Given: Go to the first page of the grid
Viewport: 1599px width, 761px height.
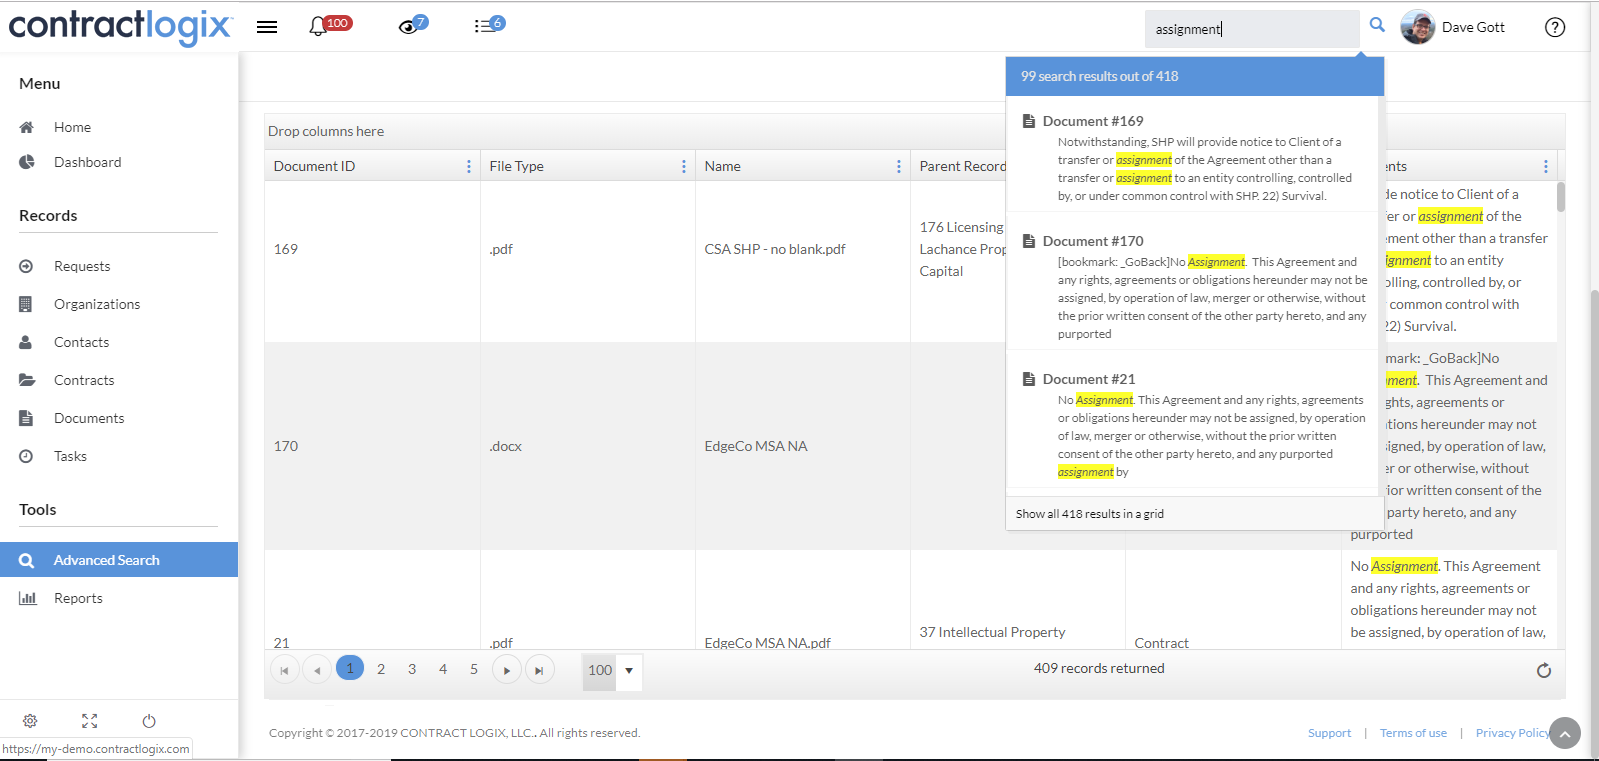Looking at the screenshot, I should click(284, 670).
